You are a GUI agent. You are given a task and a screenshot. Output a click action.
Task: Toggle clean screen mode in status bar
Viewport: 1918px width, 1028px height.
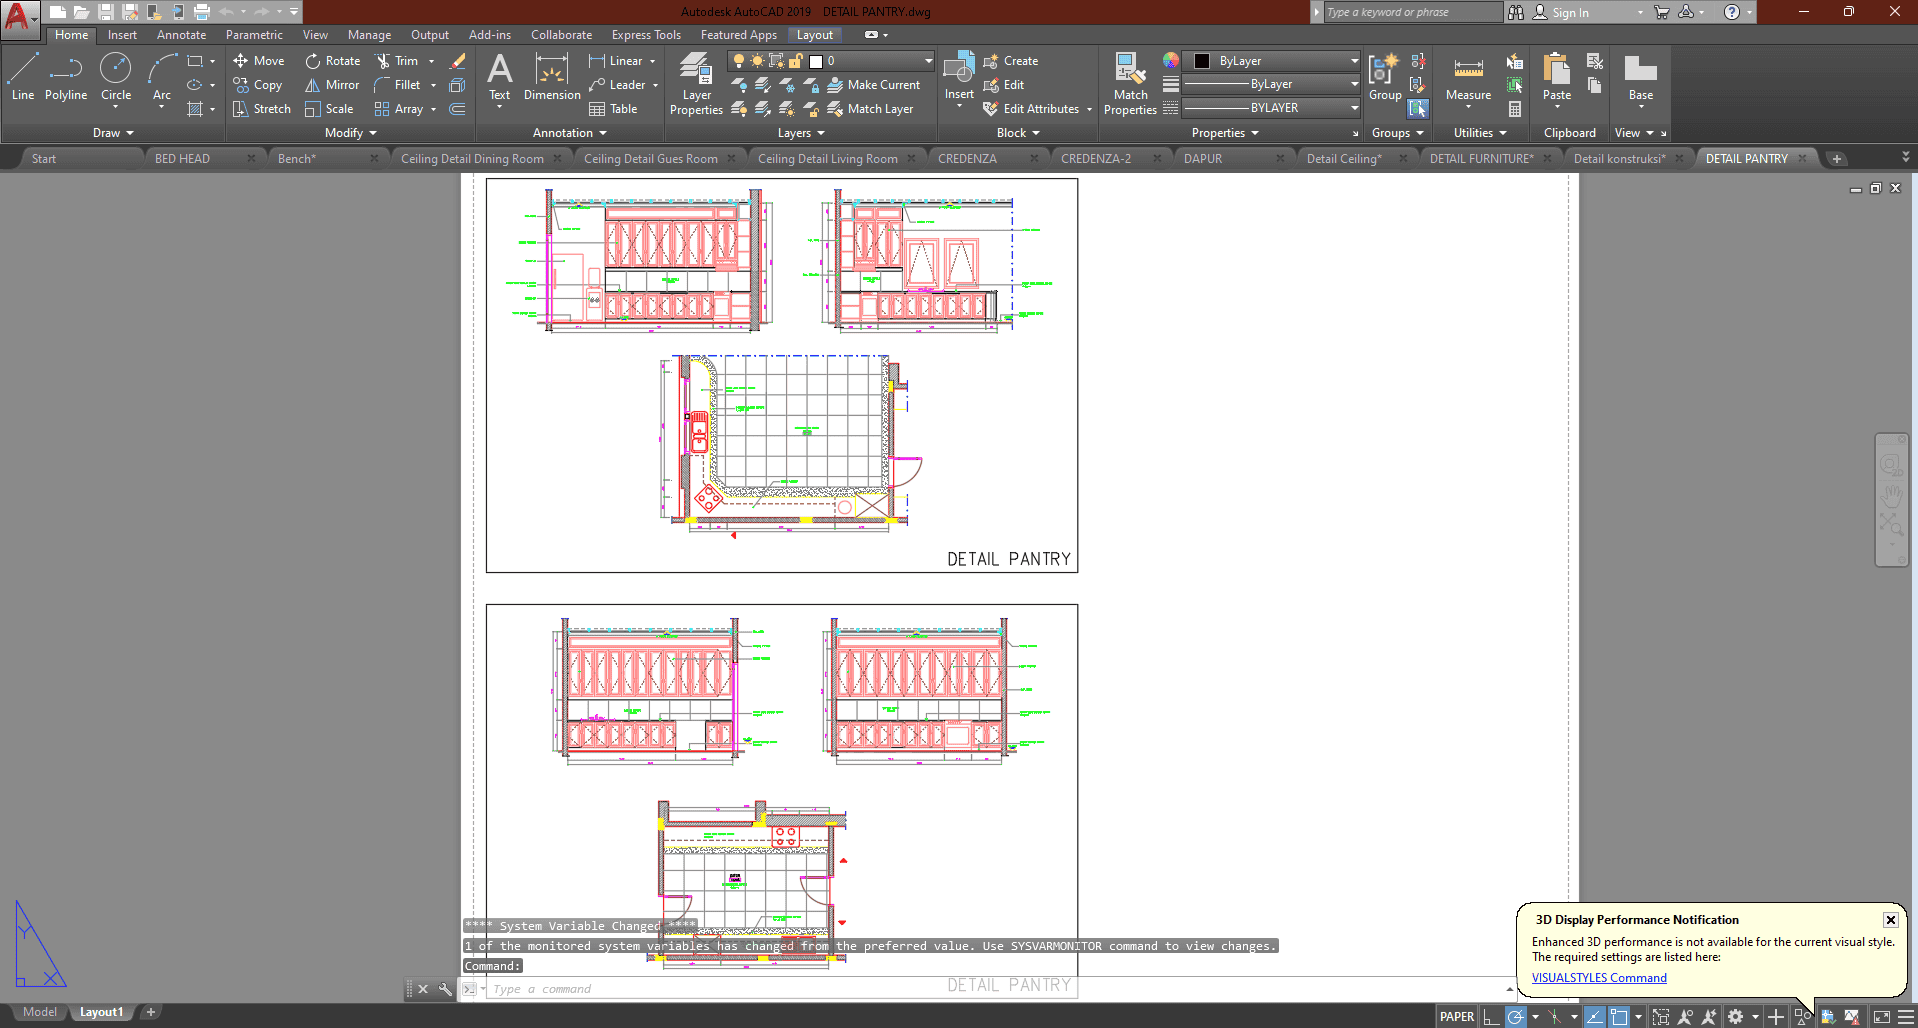tap(1881, 1017)
